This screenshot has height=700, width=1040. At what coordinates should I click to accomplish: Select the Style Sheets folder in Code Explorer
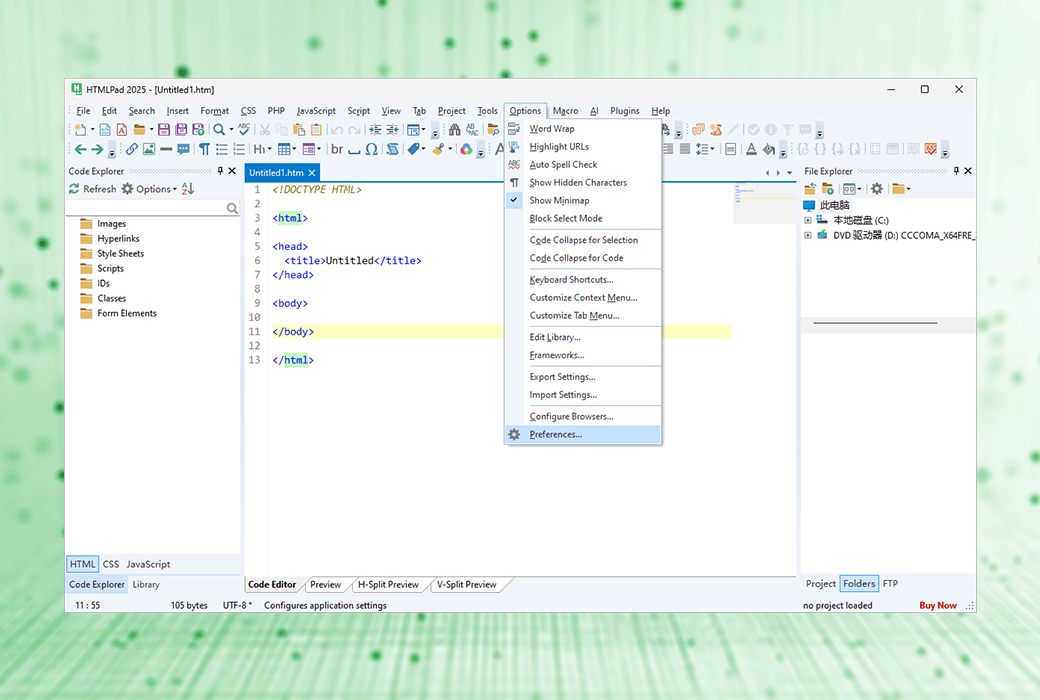120,253
